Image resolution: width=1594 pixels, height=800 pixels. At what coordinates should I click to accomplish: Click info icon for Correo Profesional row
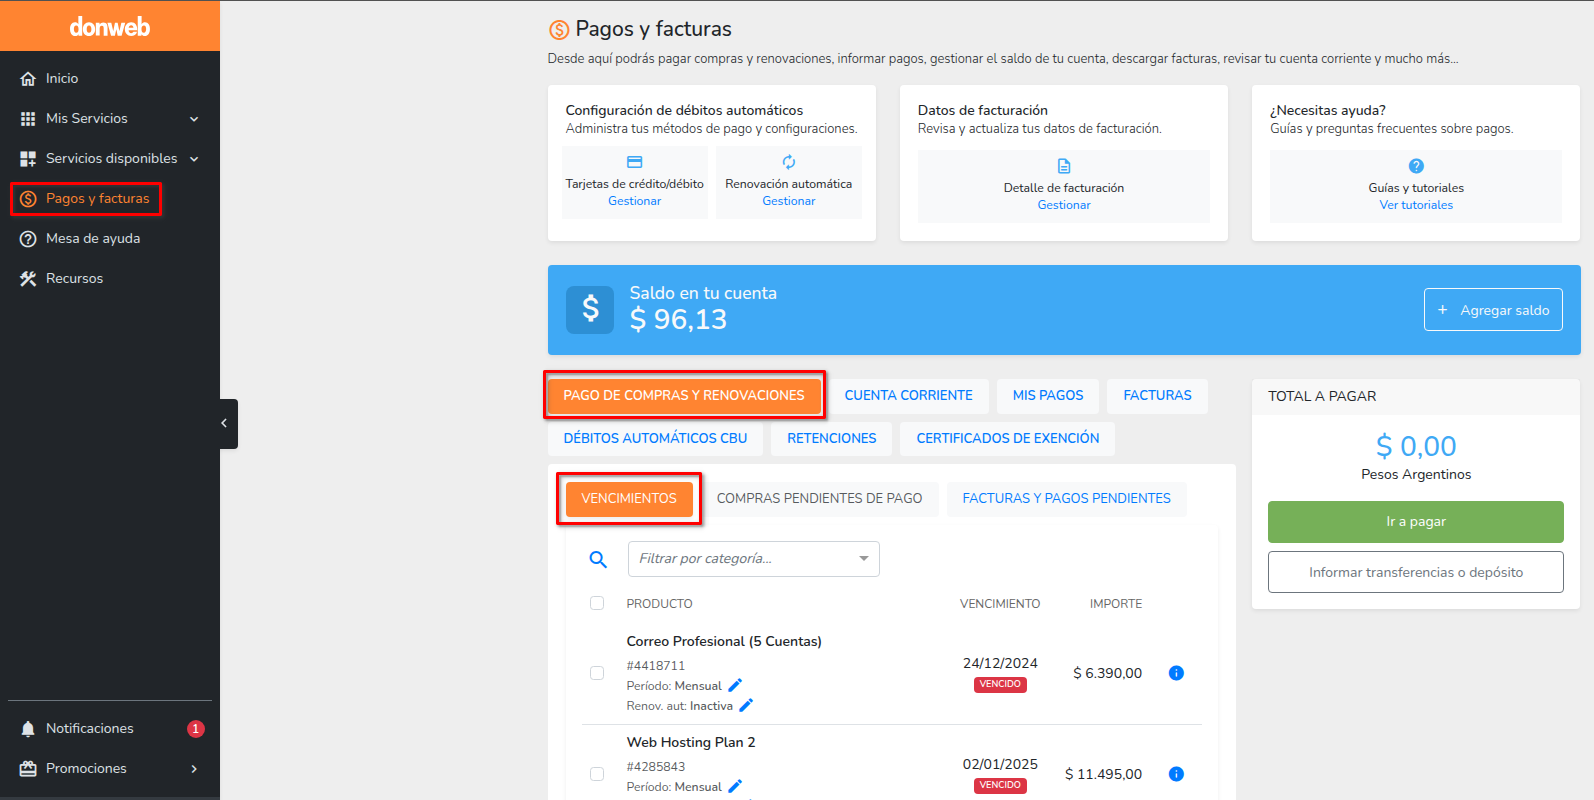tap(1176, 673)
